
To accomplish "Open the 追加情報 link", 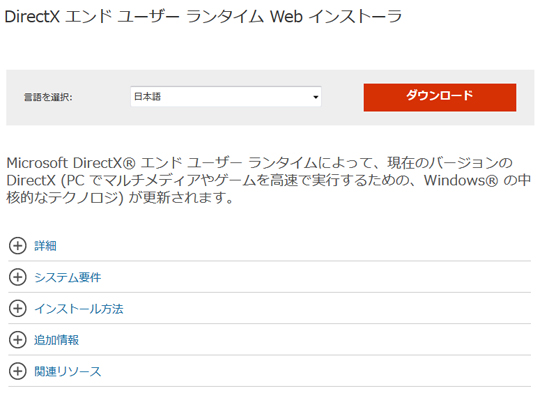I will click(56, 340).
